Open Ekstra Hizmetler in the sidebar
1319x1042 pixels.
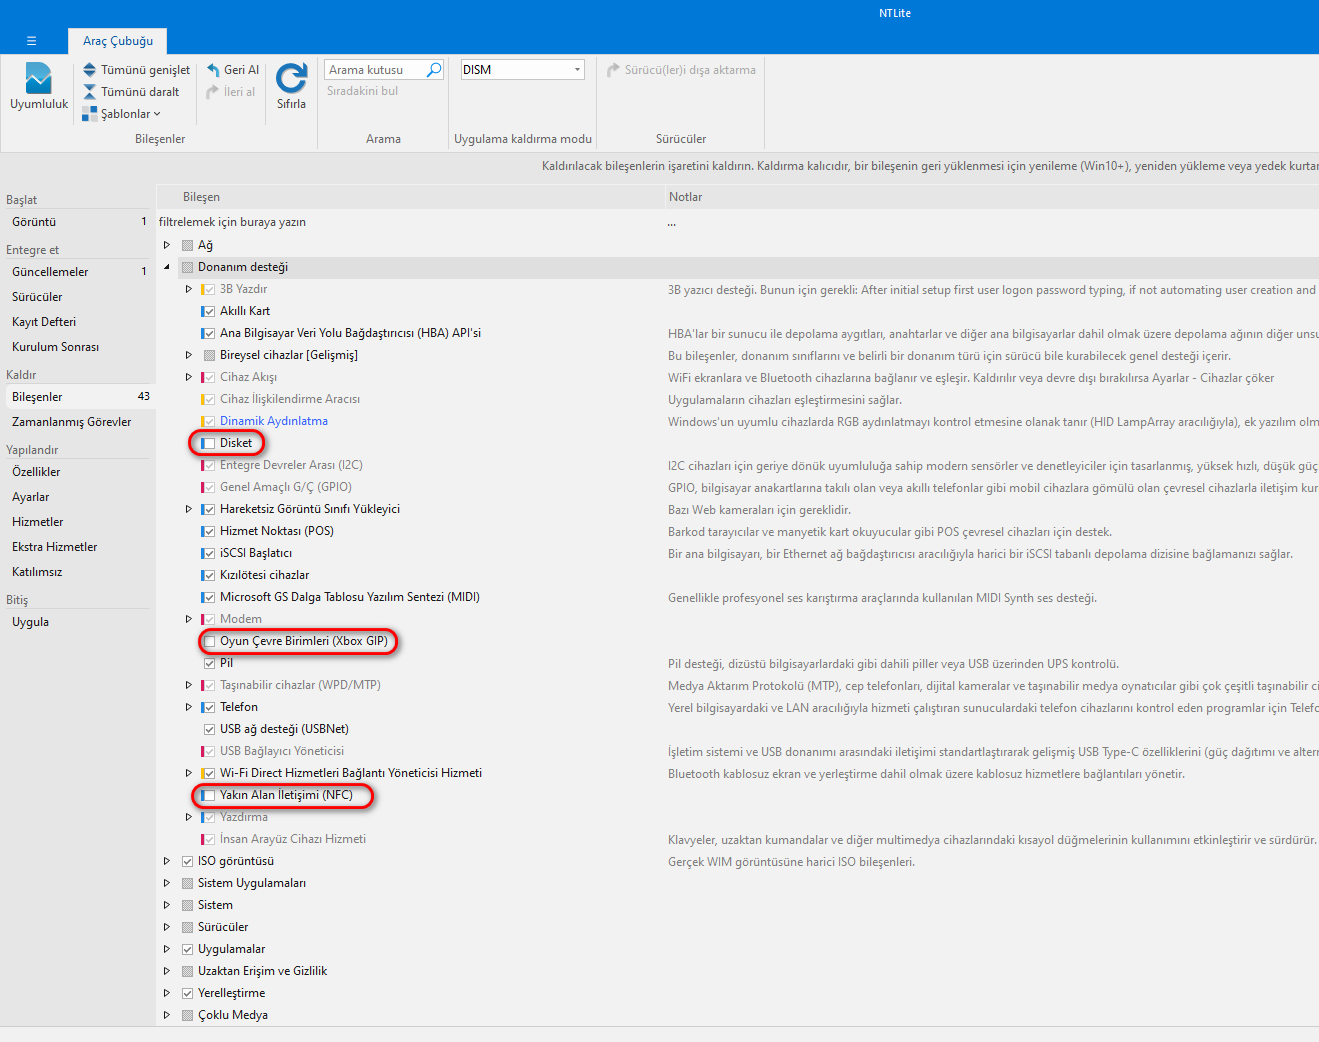[x=78, y=547]
